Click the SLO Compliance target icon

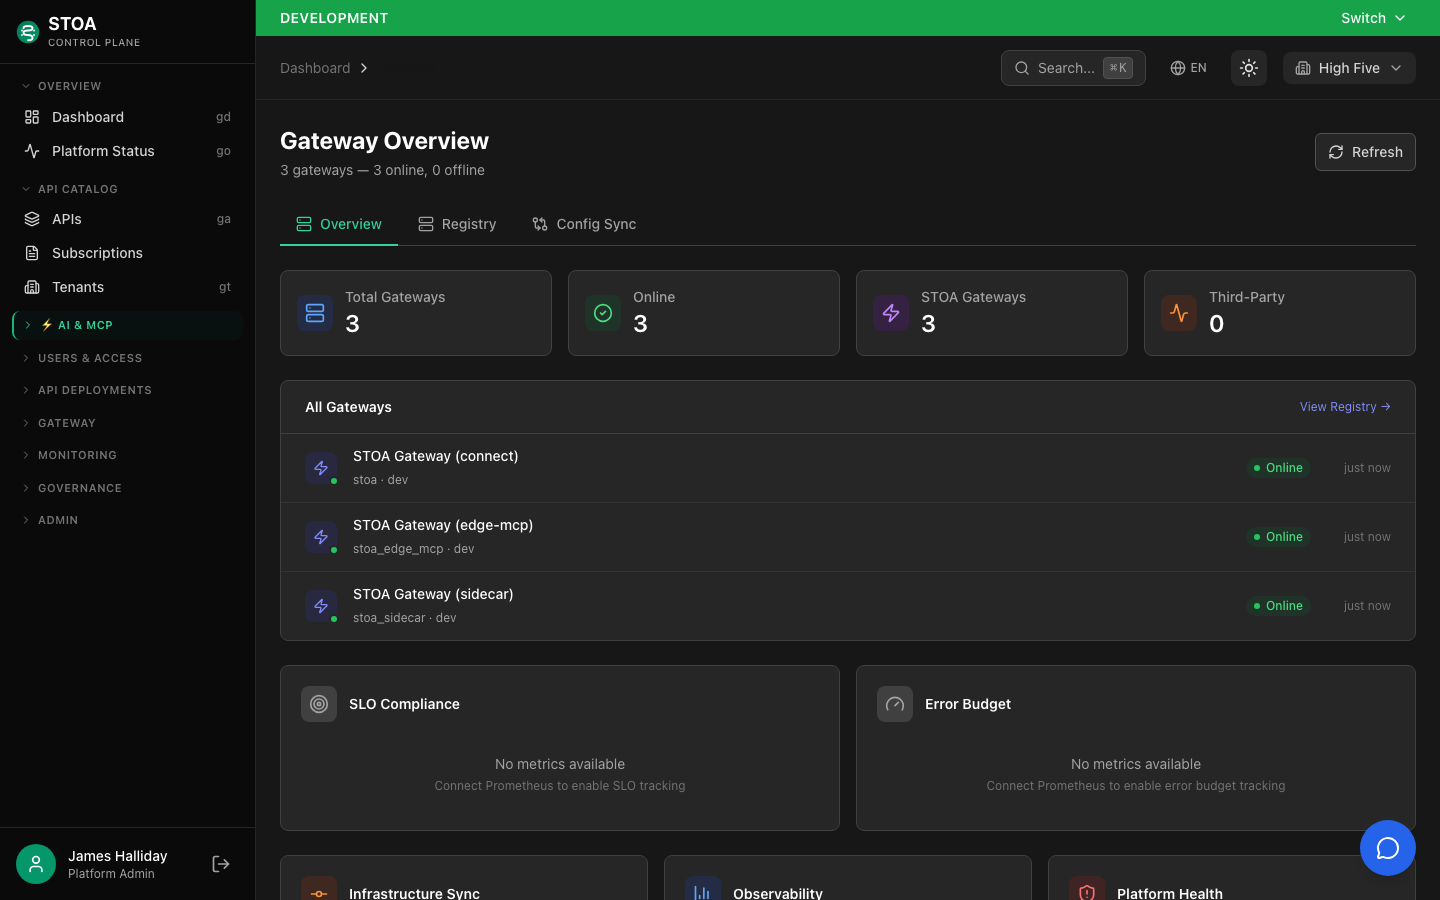[x=319, y=704]
